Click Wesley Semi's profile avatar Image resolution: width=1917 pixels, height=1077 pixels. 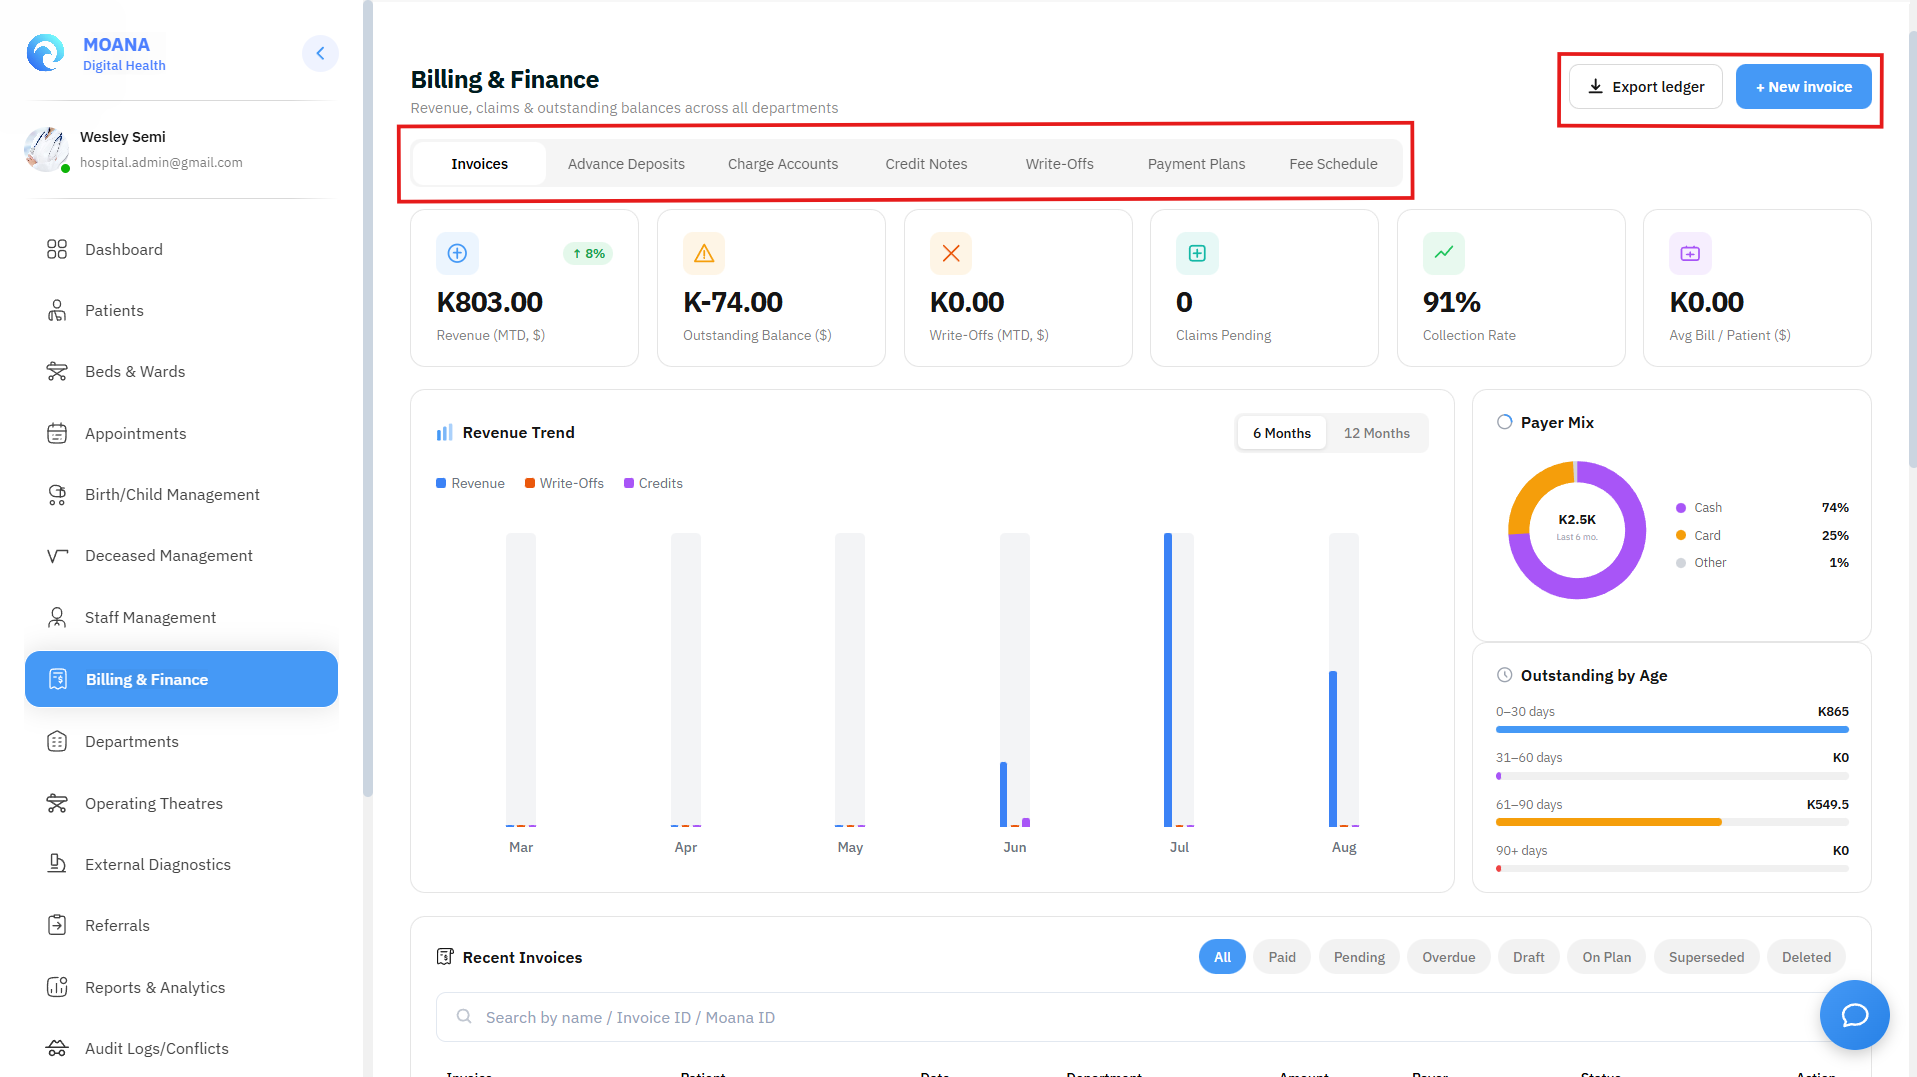[x=46, y=149]
